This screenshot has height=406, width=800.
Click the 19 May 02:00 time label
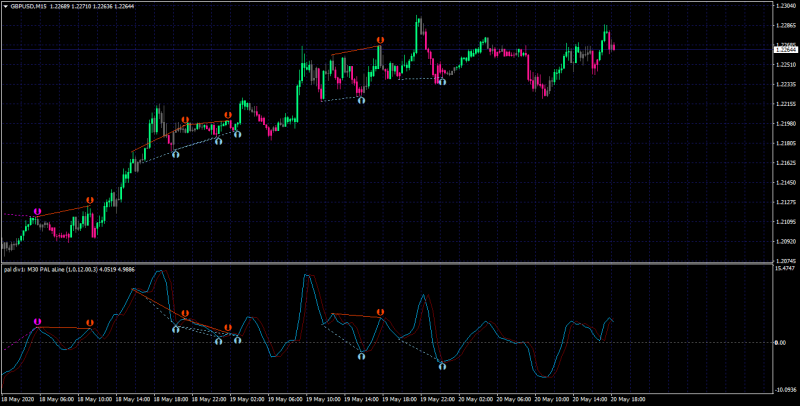pos(246,399)
